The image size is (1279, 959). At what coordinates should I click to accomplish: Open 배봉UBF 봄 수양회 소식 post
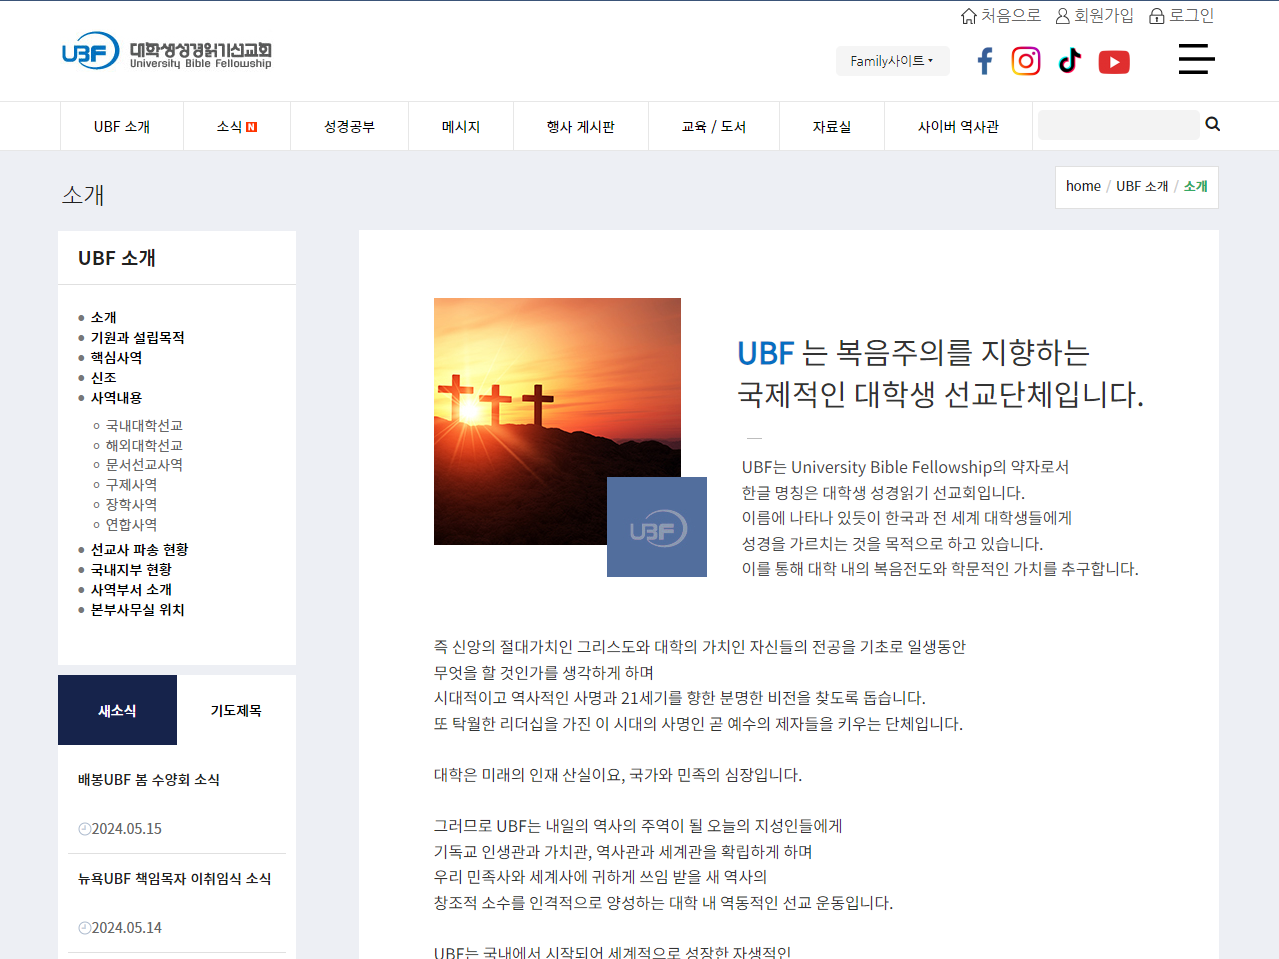[149, 779]
